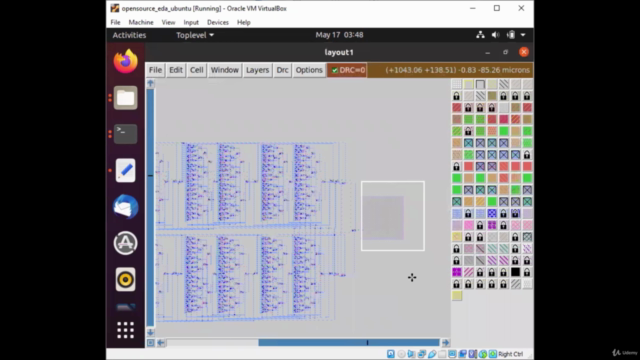
Task: Click the power icon in top bar
Action: [x=511, y=35]
